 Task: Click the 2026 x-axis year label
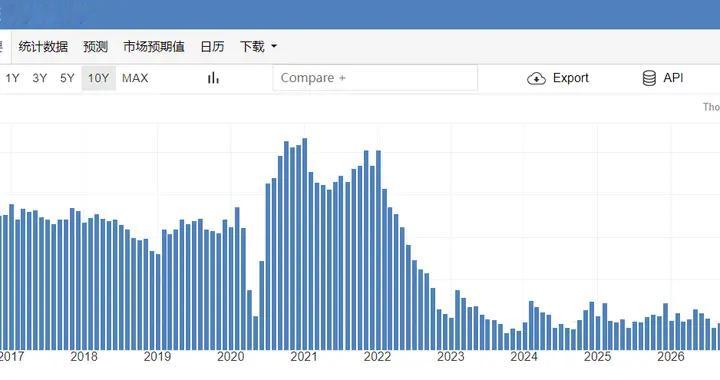pos(670,357)
